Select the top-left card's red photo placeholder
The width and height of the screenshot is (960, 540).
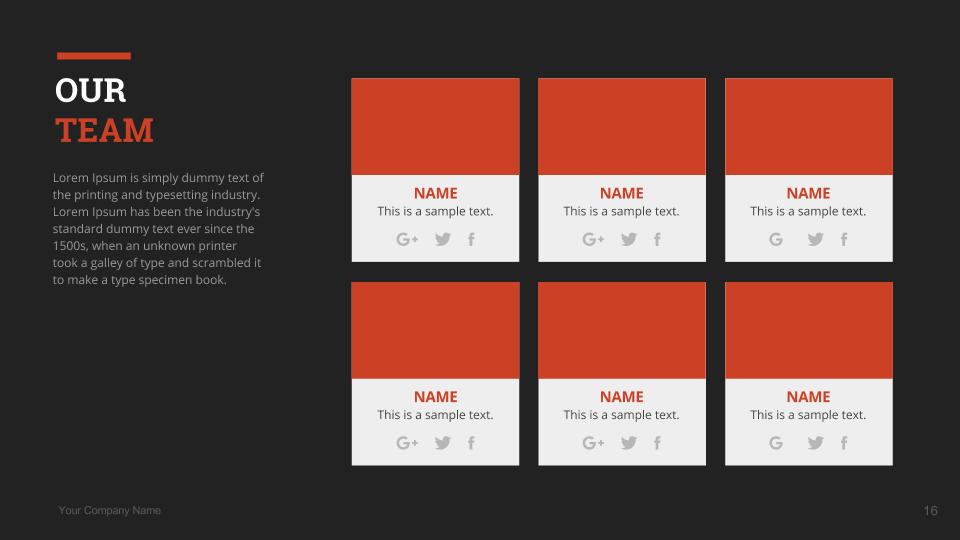(x=435, y=127)
